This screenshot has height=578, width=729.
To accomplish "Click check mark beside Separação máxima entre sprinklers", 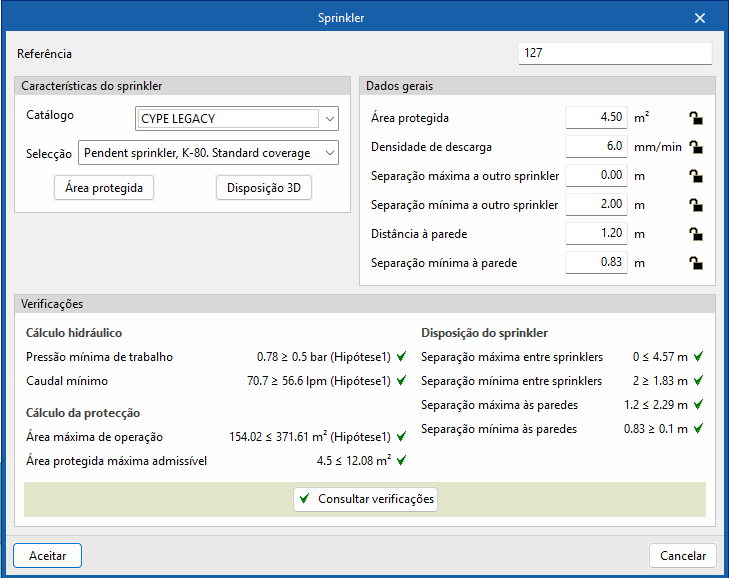I will [698, 357].
